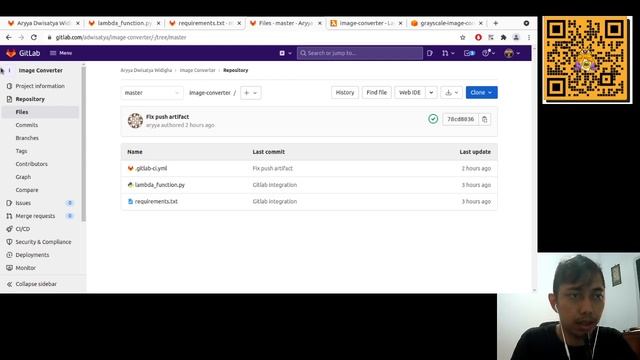Viewport: 640px width, 360px height.
Task: Open the Fix push artifact commit title
Action: (x=167, y=117)
